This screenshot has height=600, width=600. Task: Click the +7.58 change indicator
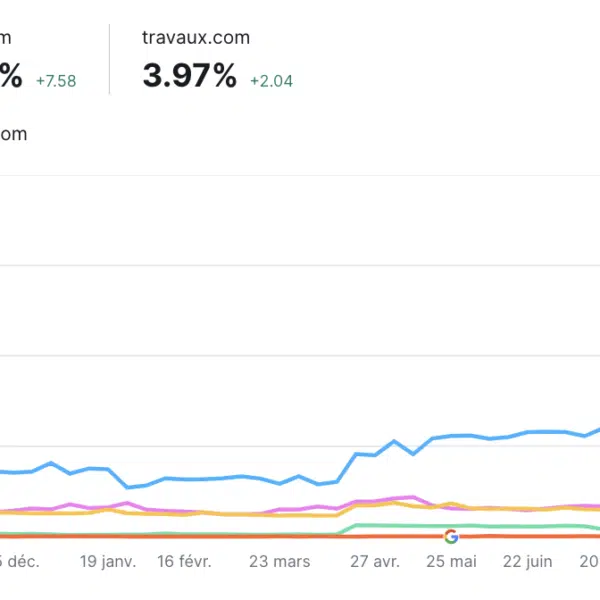55,81
